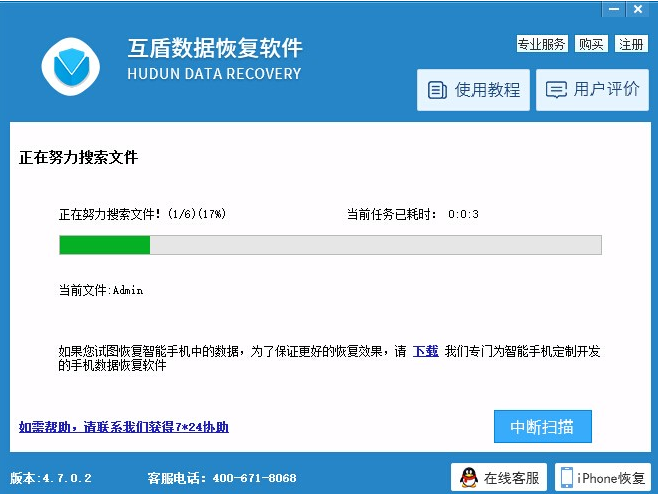The width and height of the screenshot is (658, 494).
Task: Follow the 下载 download link
Action: tap(426, 351)
